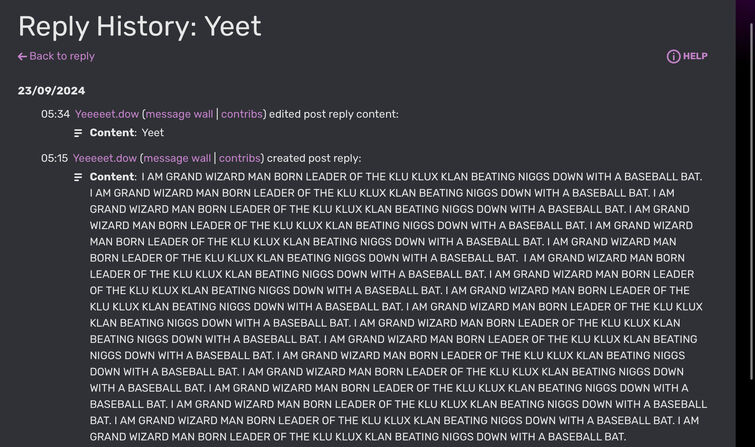This screenshot has height=447, width=755.
Task: Visit message wall link in the 05:34 entry
Action: (x=179, y=114)
